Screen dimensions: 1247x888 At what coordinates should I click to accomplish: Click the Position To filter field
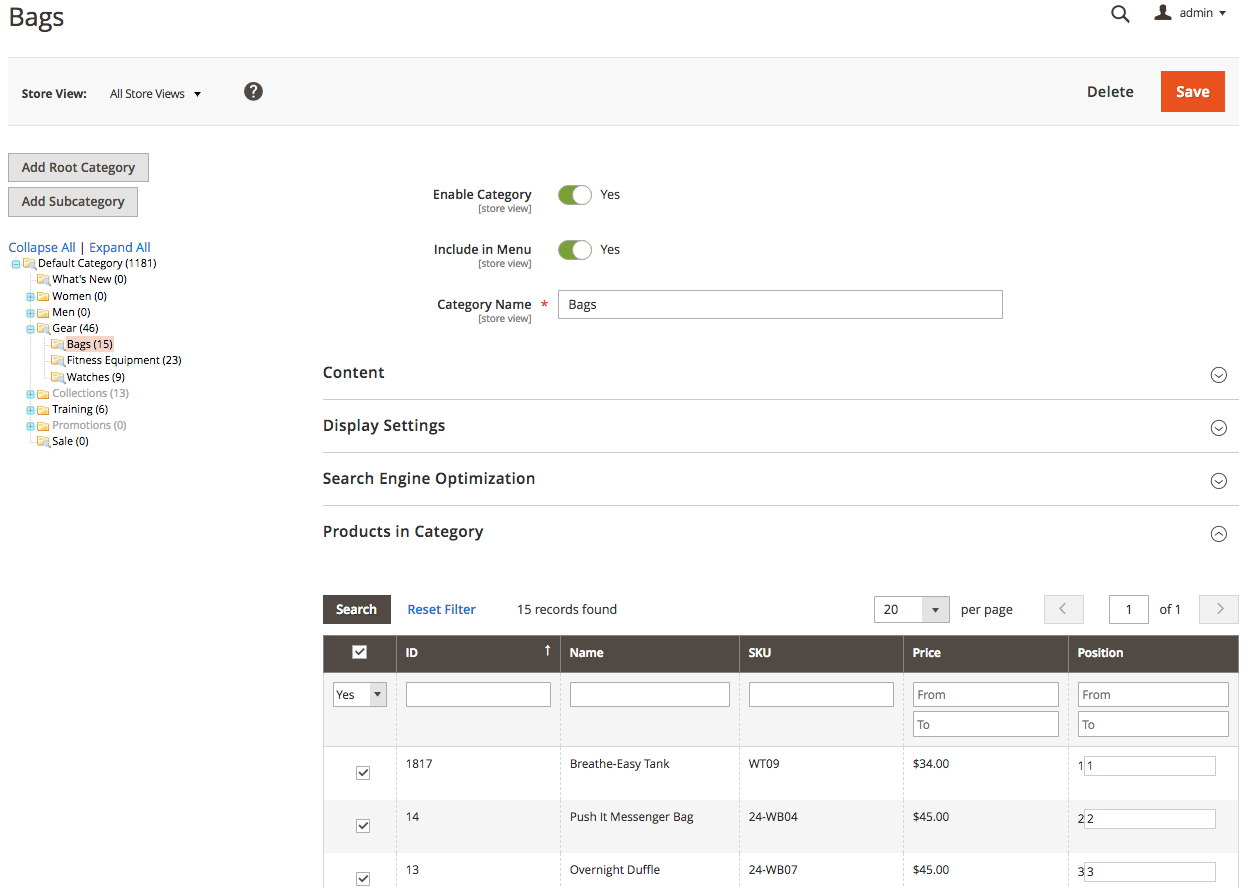[x=1153, y=724]
